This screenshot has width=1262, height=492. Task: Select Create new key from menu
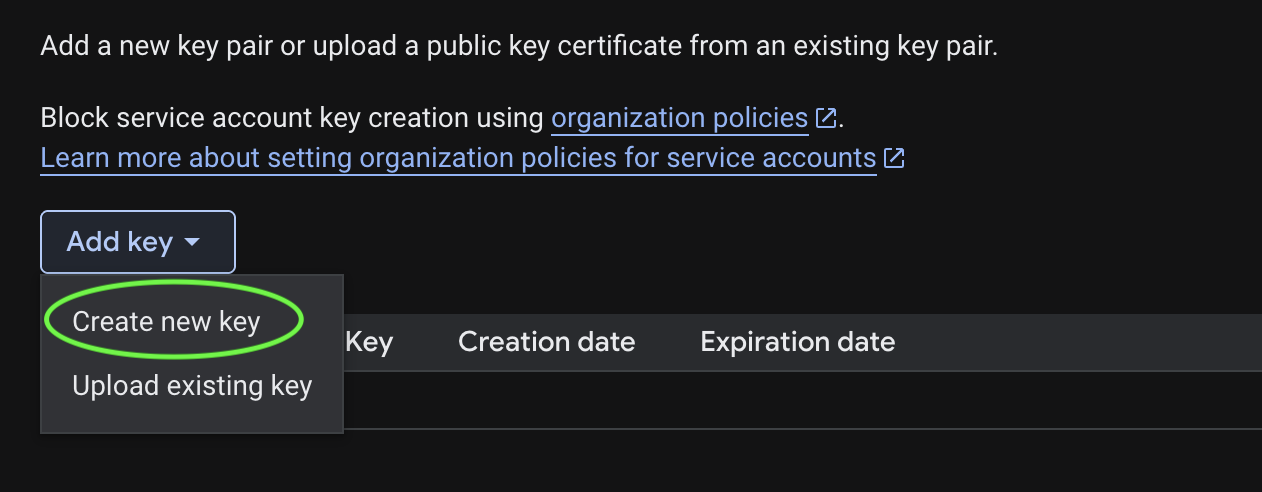click(x=166, y=321)
